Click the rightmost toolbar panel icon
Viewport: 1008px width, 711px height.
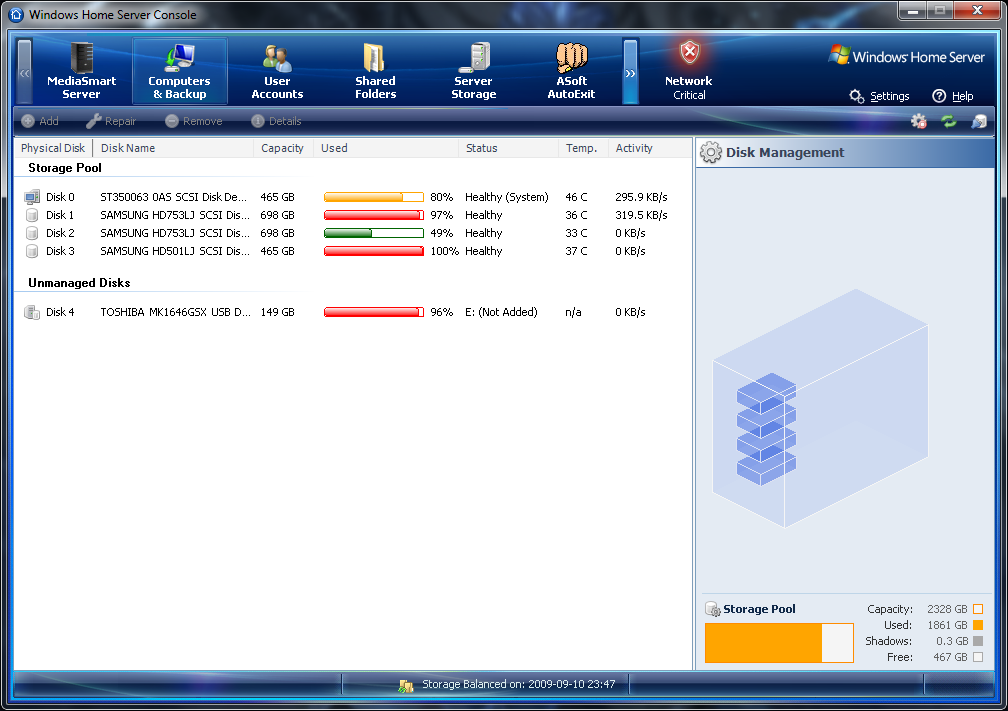[x=978, y=121]
